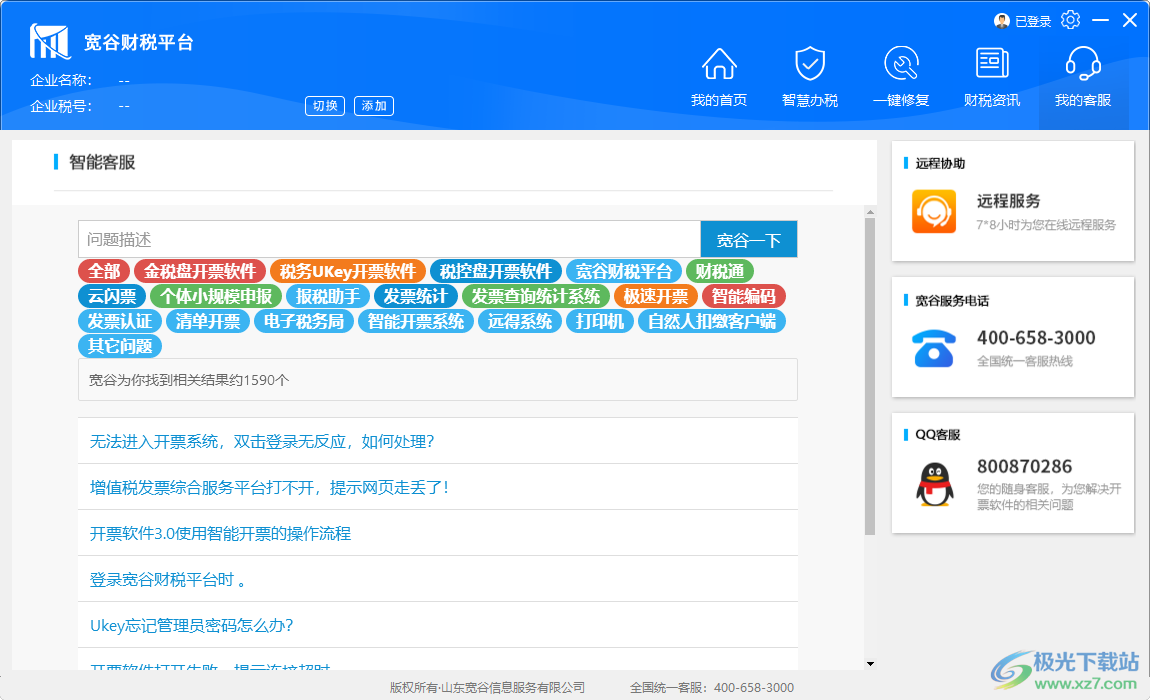The image size is (1150, 700).
Task: Open the 财税资讯 news icon
Action: [992, 63]
